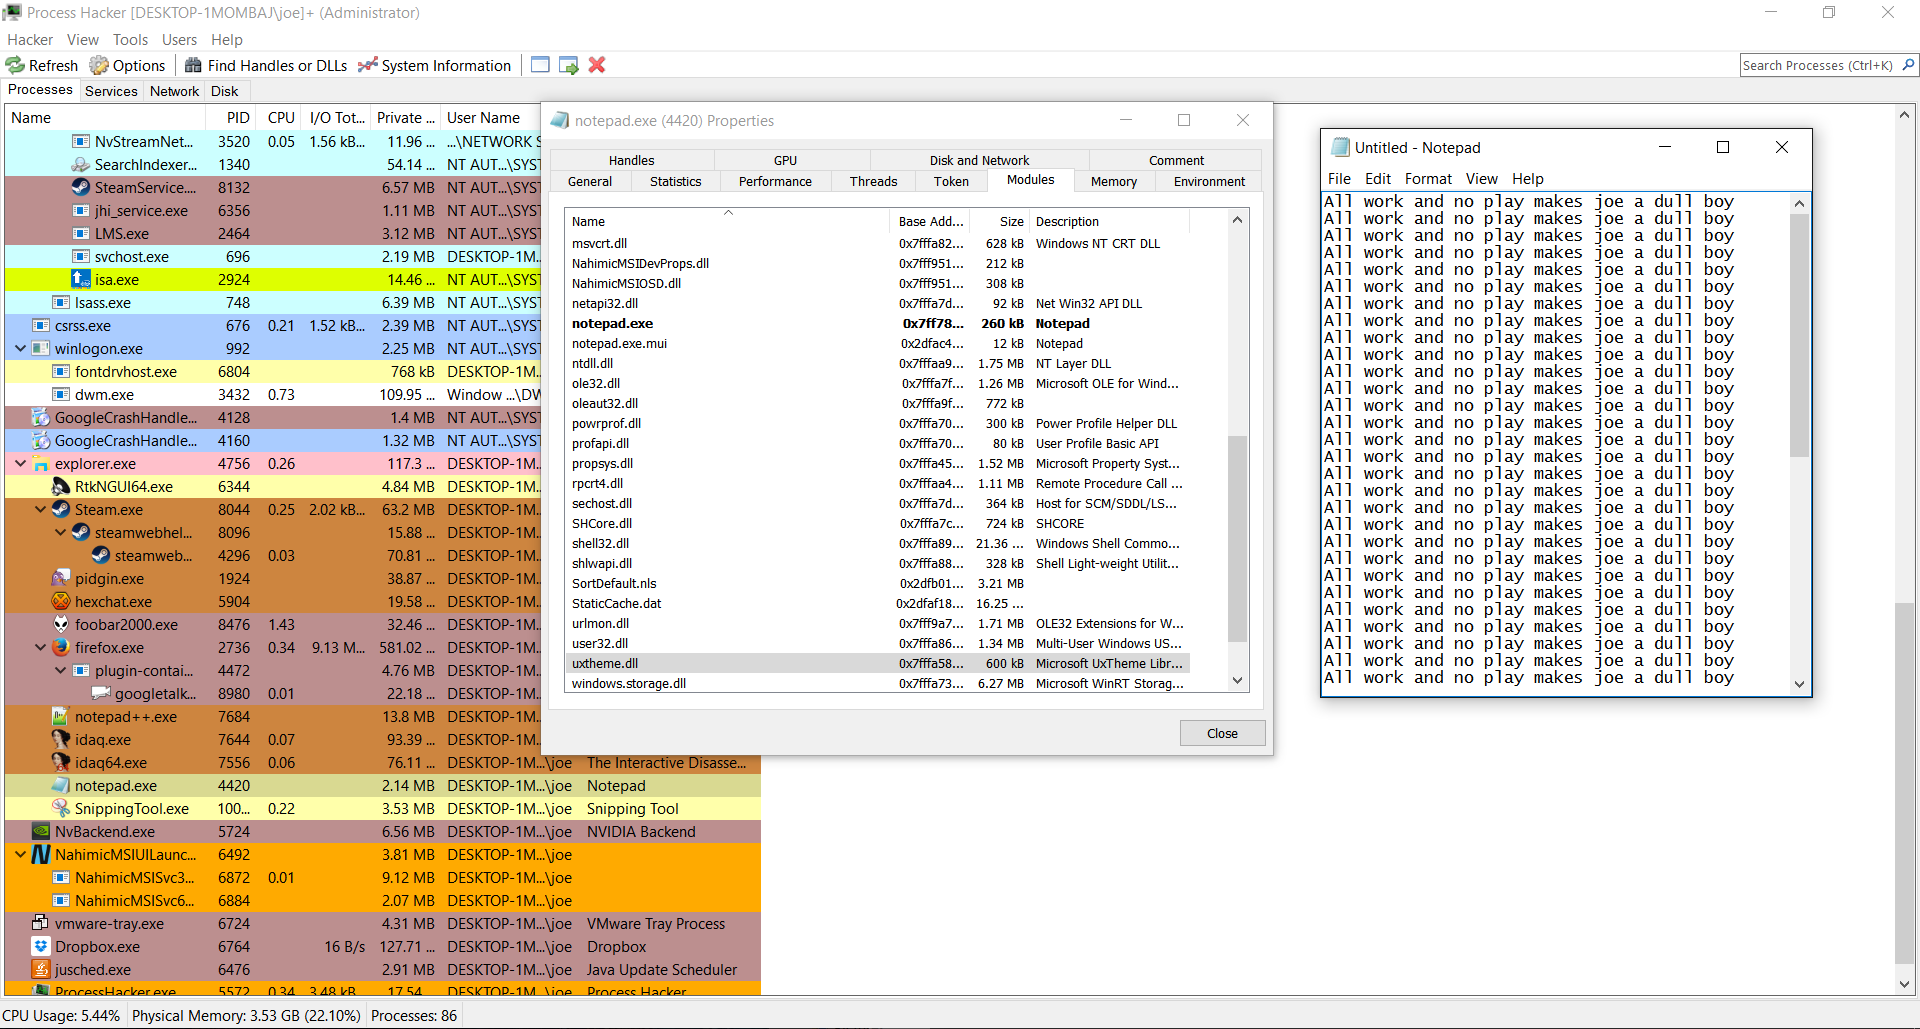The width and height of the screenshot is (1920, 1029).
Task: Select vmware-tray.exe process icon
Action: click(41, 923)
